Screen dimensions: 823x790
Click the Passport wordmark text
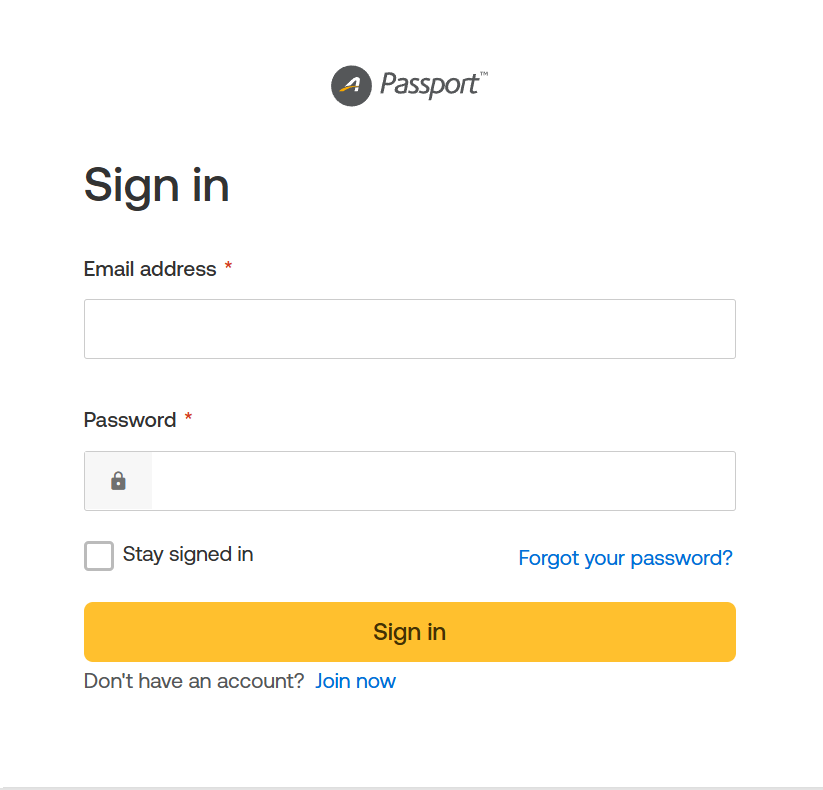tap(428, 85)
